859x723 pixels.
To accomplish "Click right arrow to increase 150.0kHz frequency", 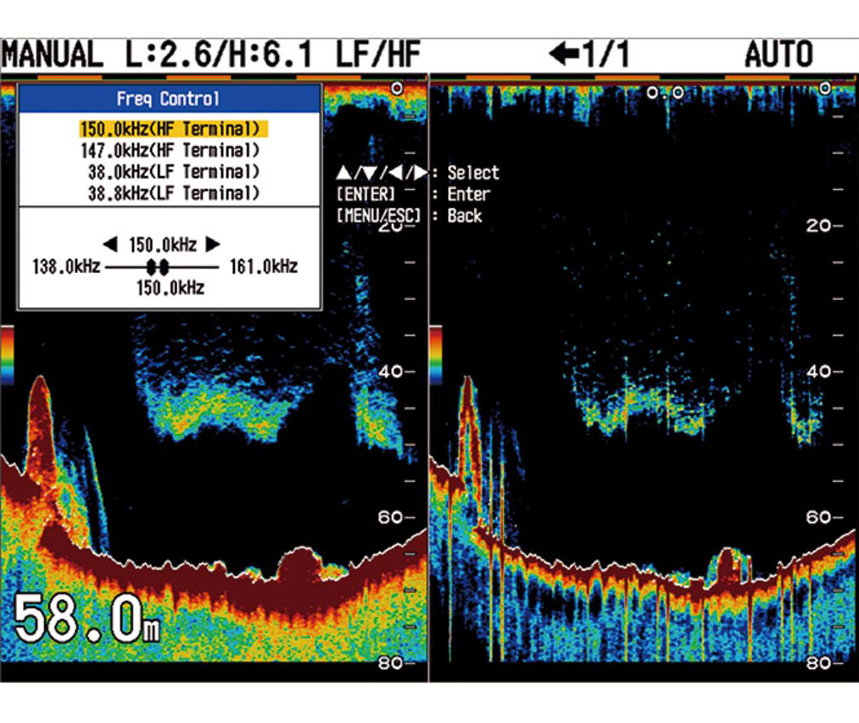I will 213,244.
